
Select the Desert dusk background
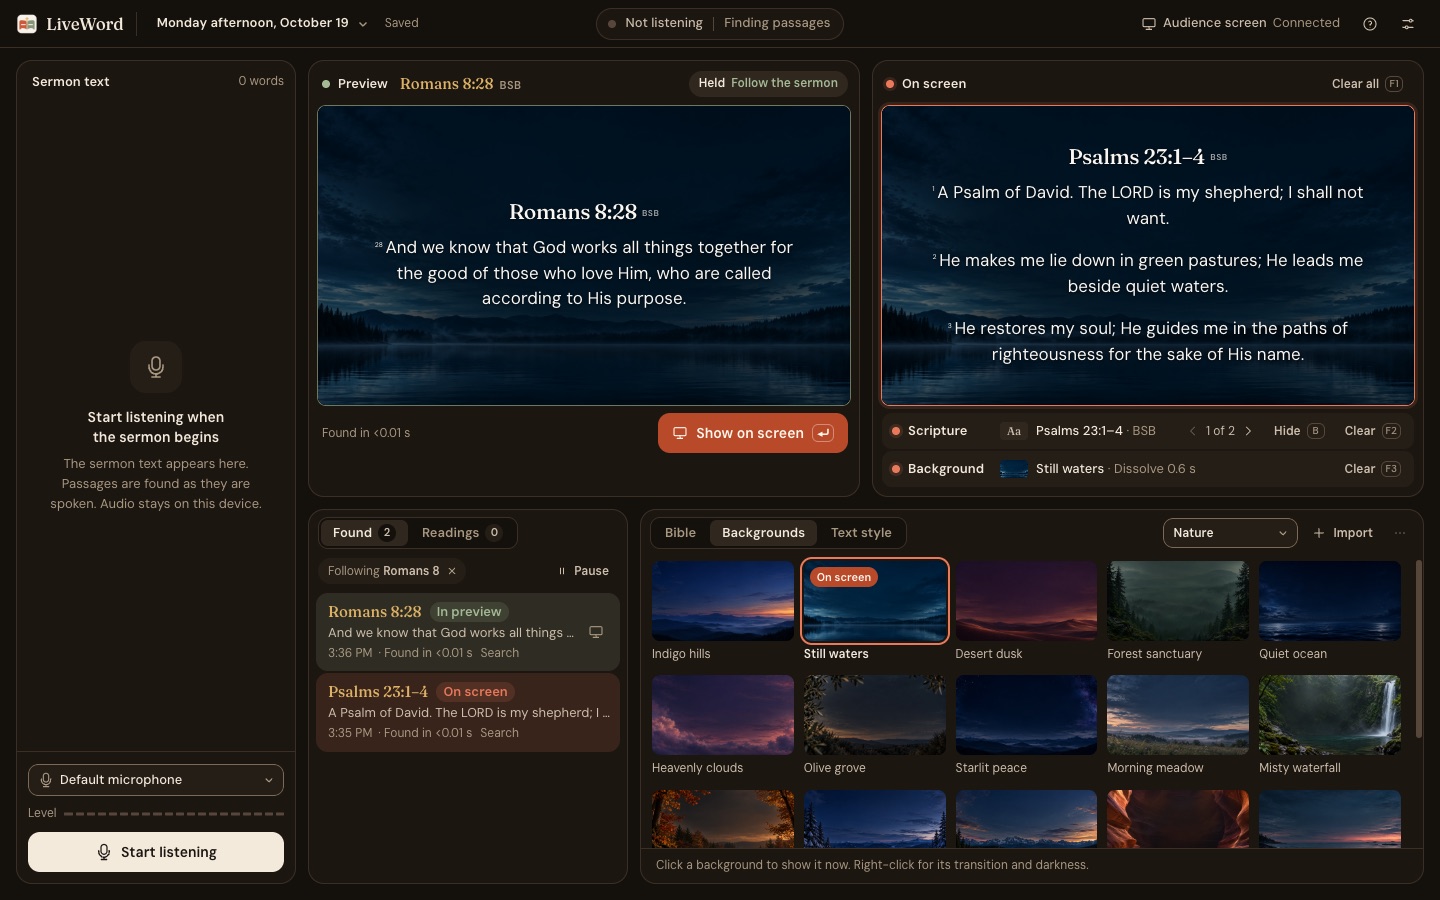1027,601
